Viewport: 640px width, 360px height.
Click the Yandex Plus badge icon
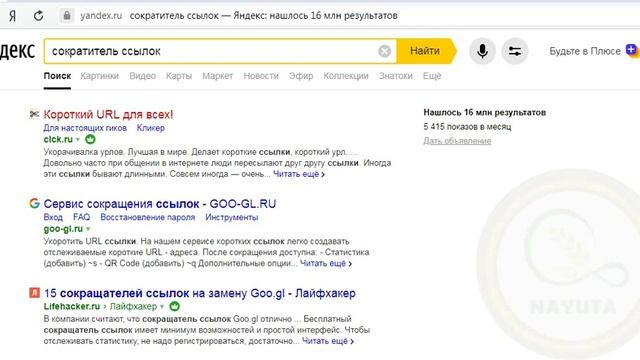pyautogui.click(x=632, y=50)
